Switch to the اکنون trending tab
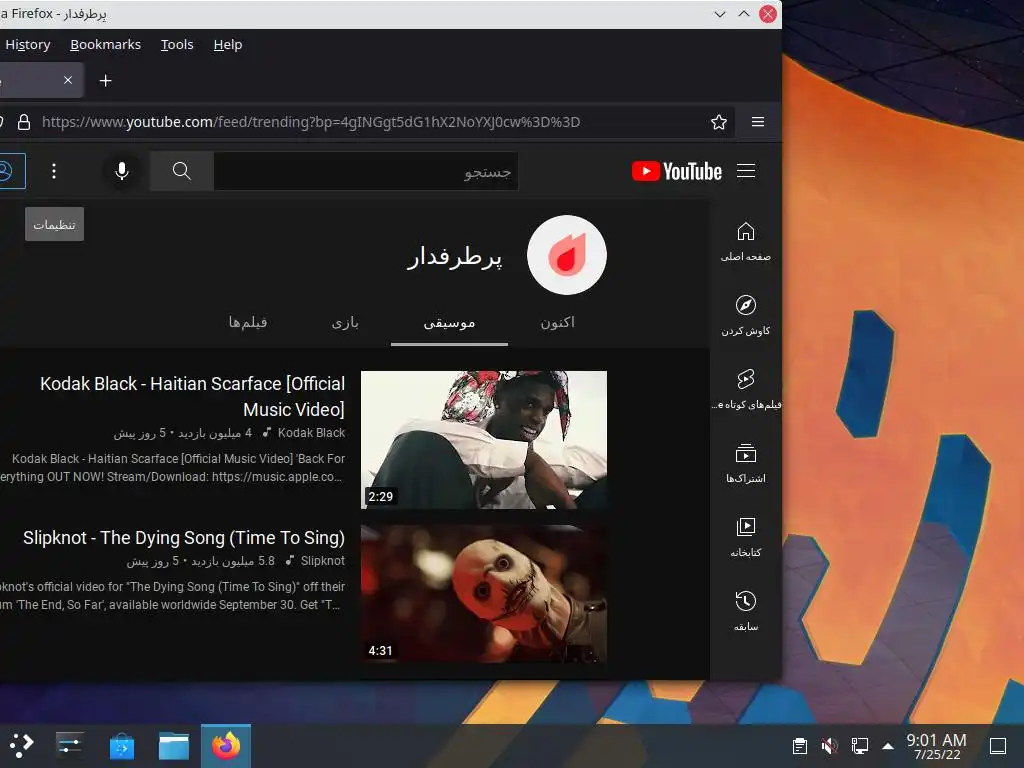 558,322
